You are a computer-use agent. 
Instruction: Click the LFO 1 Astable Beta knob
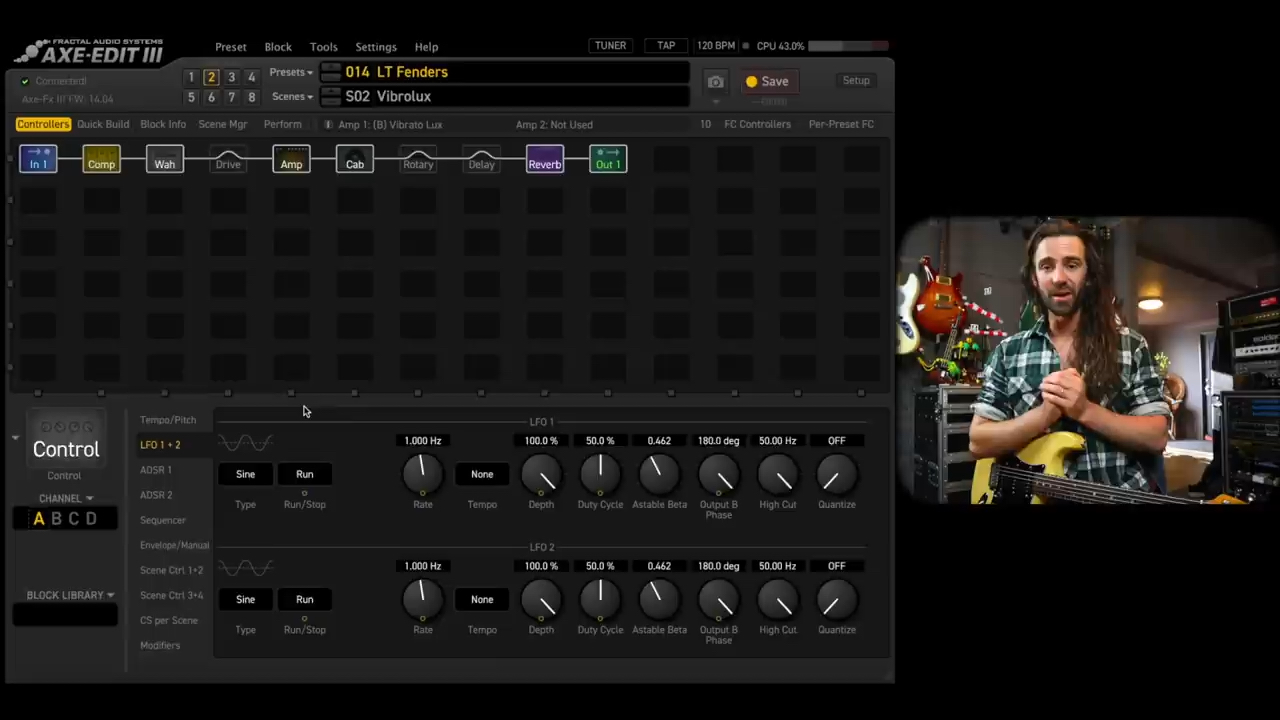[x=659, y=474]
